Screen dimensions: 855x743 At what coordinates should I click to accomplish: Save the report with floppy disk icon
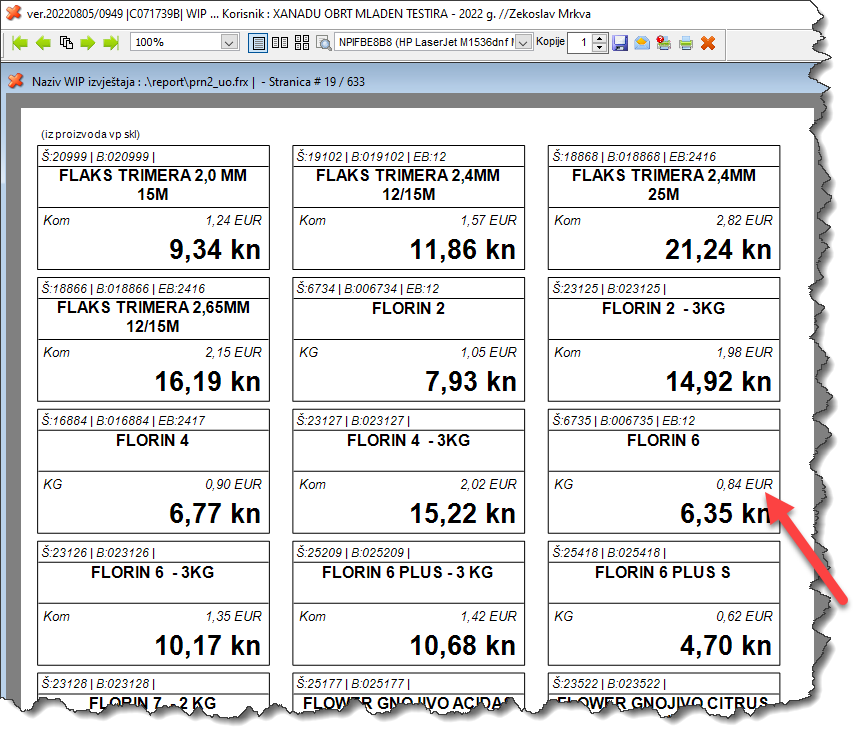click(x=620, y=43)
